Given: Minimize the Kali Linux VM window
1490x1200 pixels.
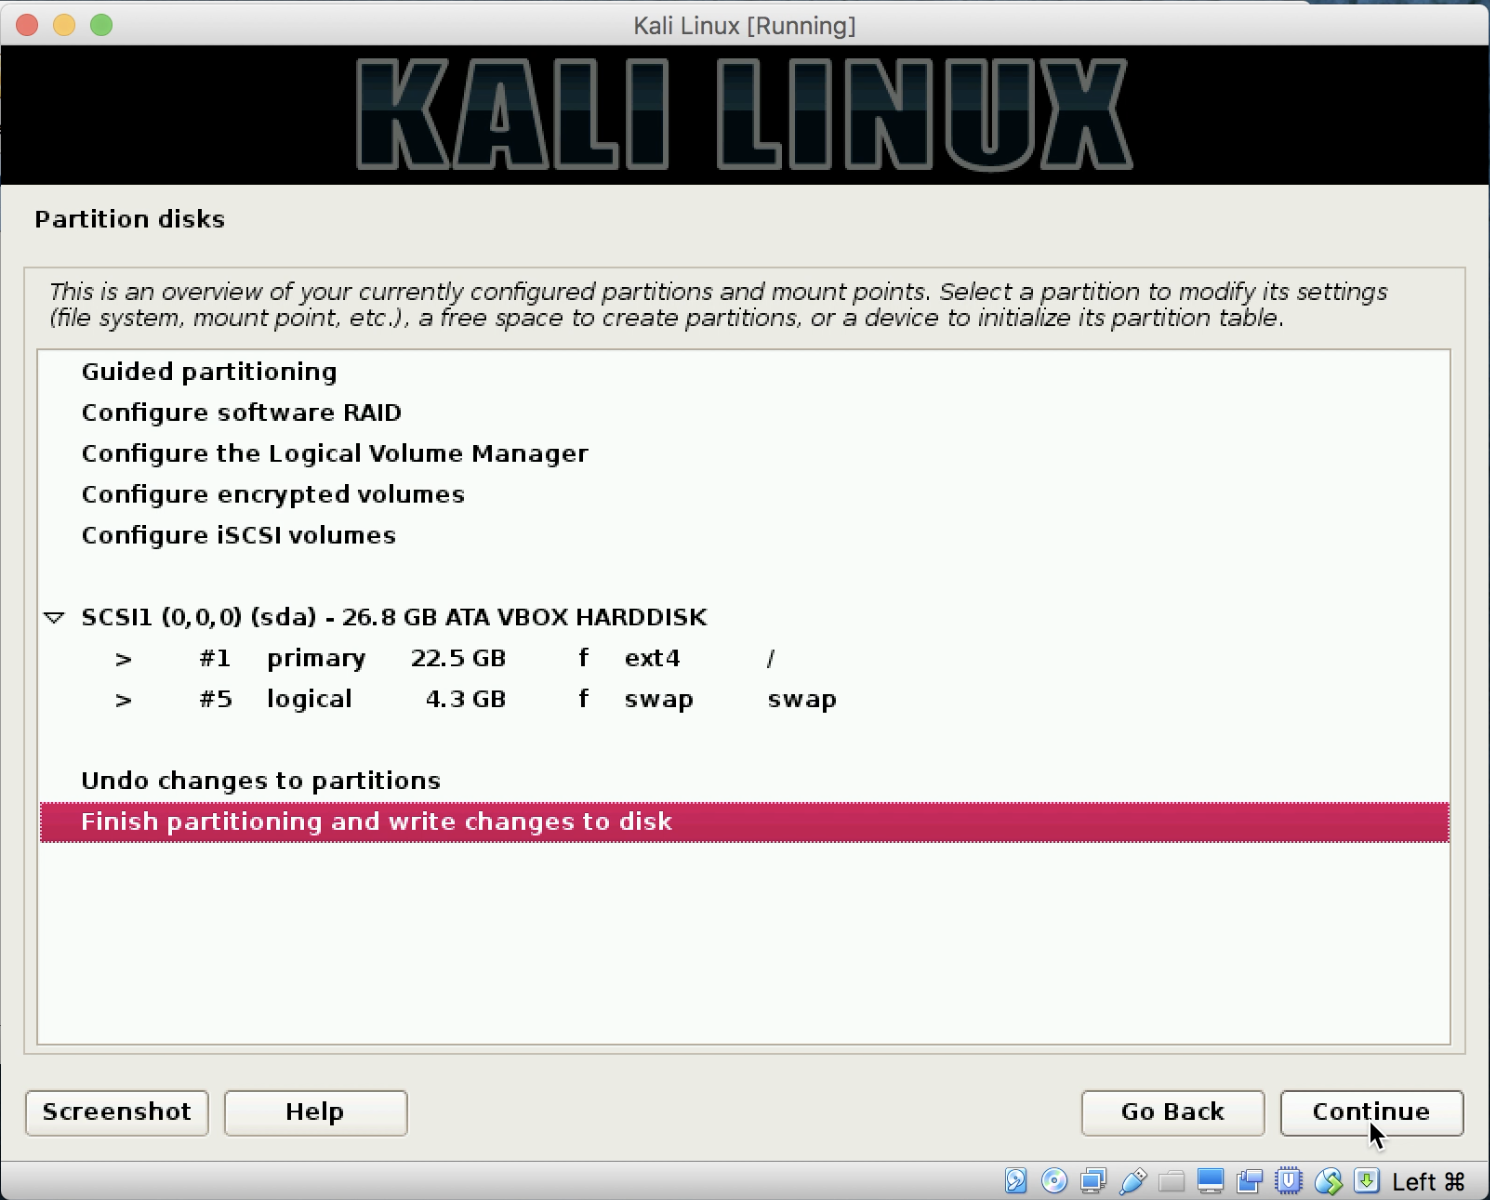Looking at the screenshot, I should click(64, 25).
